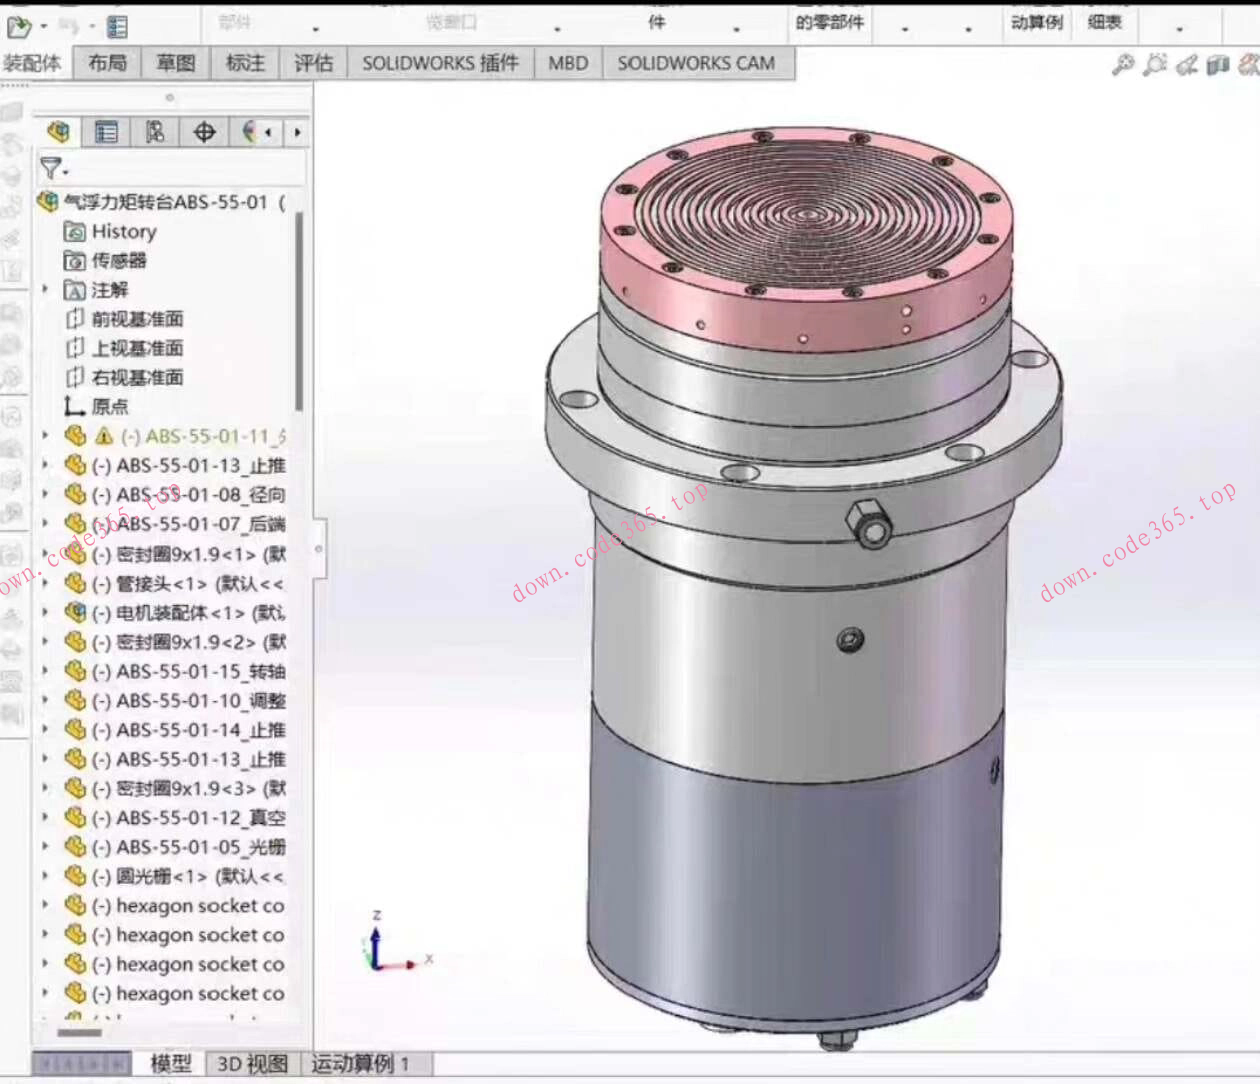Open the DimXpertManager crosshair tab

[204, 132]
